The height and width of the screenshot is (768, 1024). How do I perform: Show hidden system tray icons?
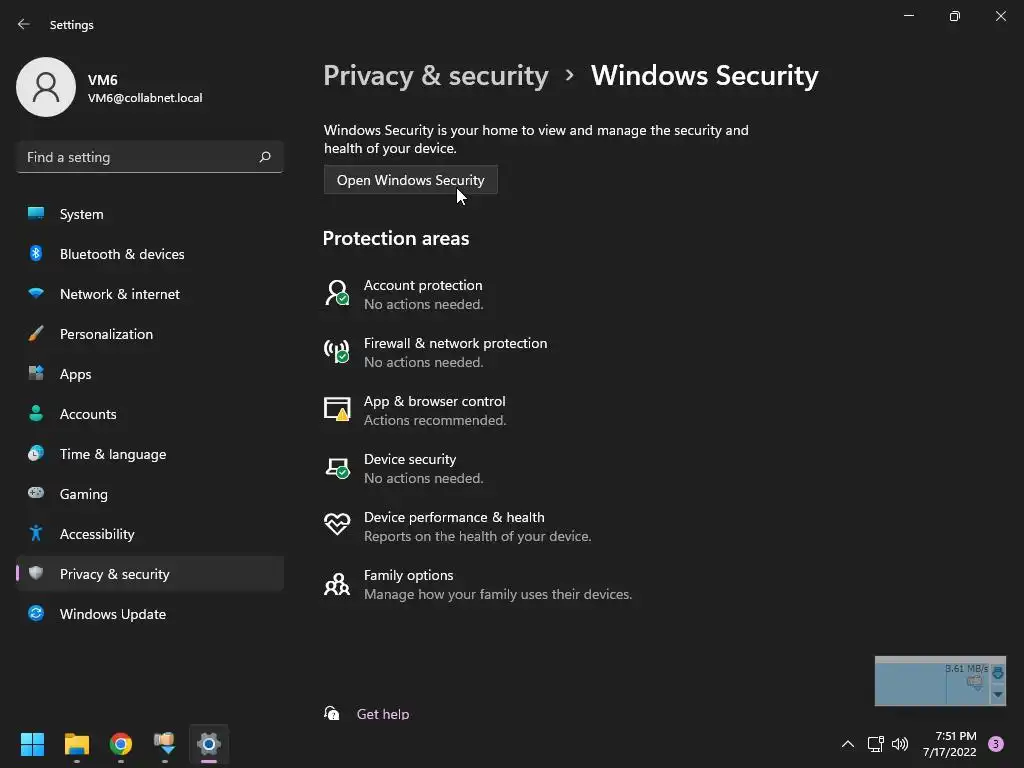(847, 744)
